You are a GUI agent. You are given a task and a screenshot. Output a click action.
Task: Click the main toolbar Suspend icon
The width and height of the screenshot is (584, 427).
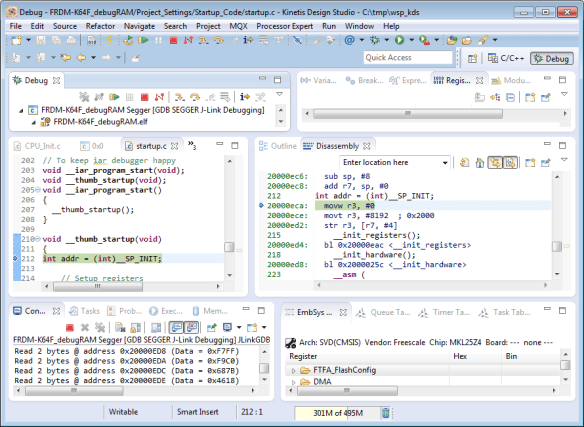[159, 40]
